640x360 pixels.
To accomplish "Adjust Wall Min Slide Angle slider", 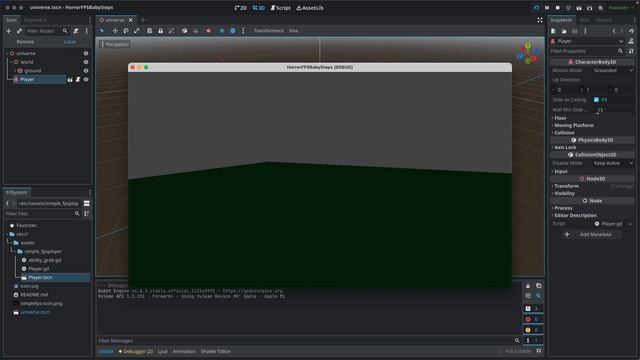I will pyautogui.click(x=613, y=110).
